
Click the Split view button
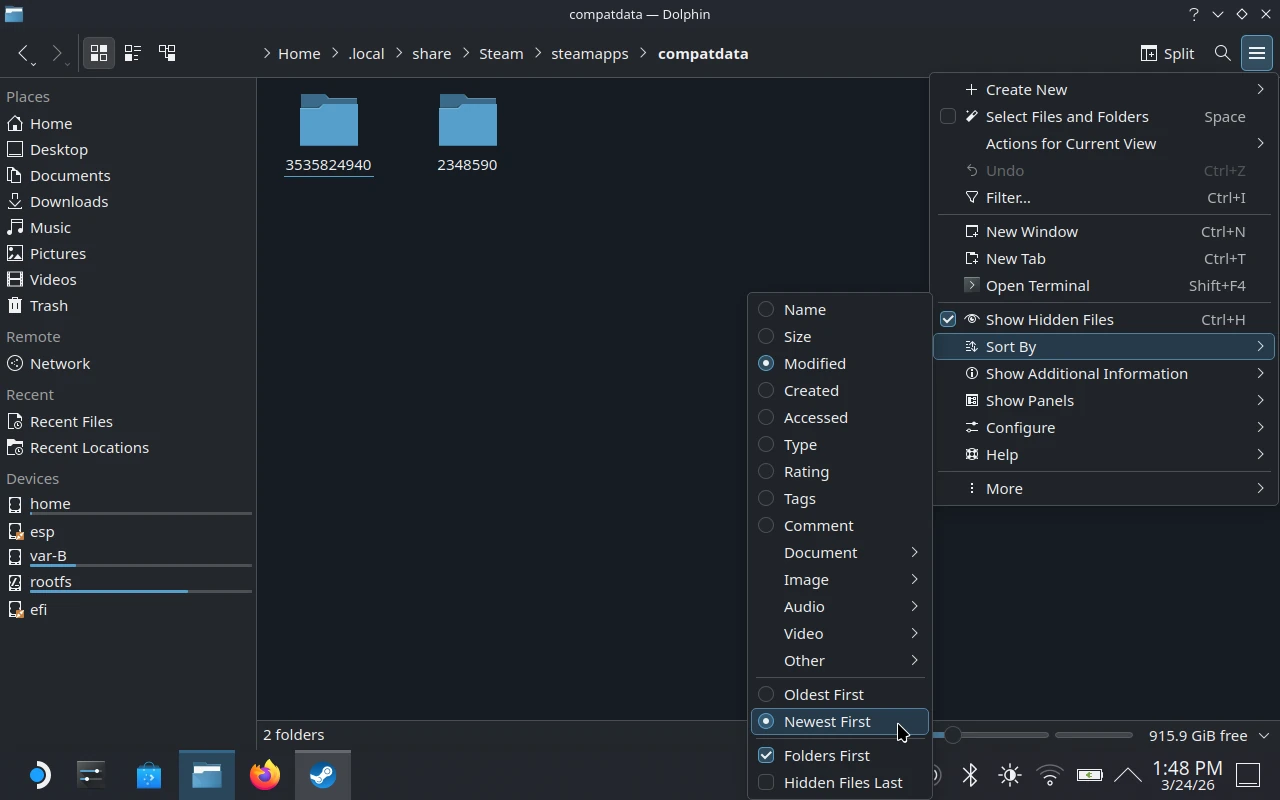(1167, 53)
